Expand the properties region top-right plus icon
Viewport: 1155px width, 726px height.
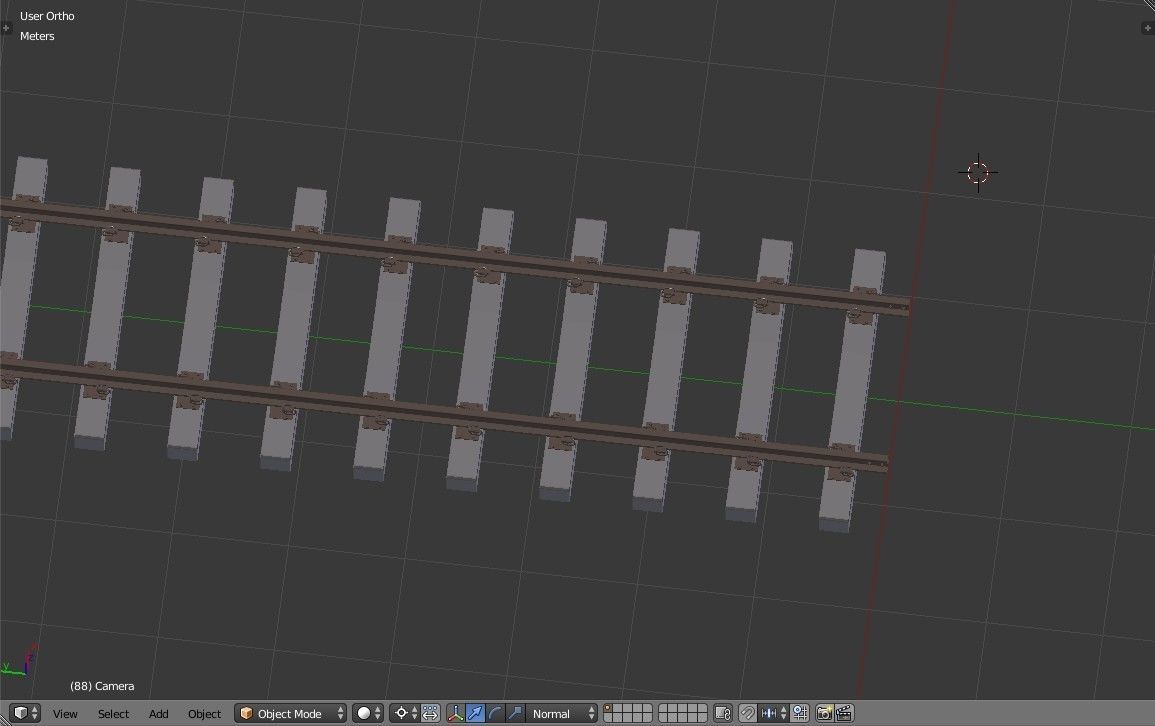pyautogui.click(x=1148, y=28)
